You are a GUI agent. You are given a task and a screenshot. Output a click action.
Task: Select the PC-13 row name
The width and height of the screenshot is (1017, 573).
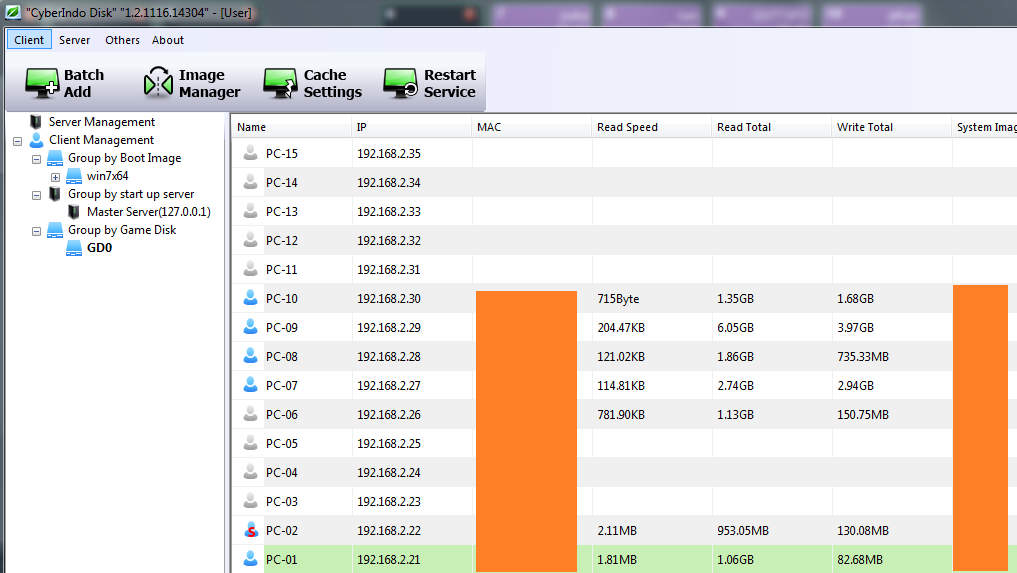click(x=281, y=212)
